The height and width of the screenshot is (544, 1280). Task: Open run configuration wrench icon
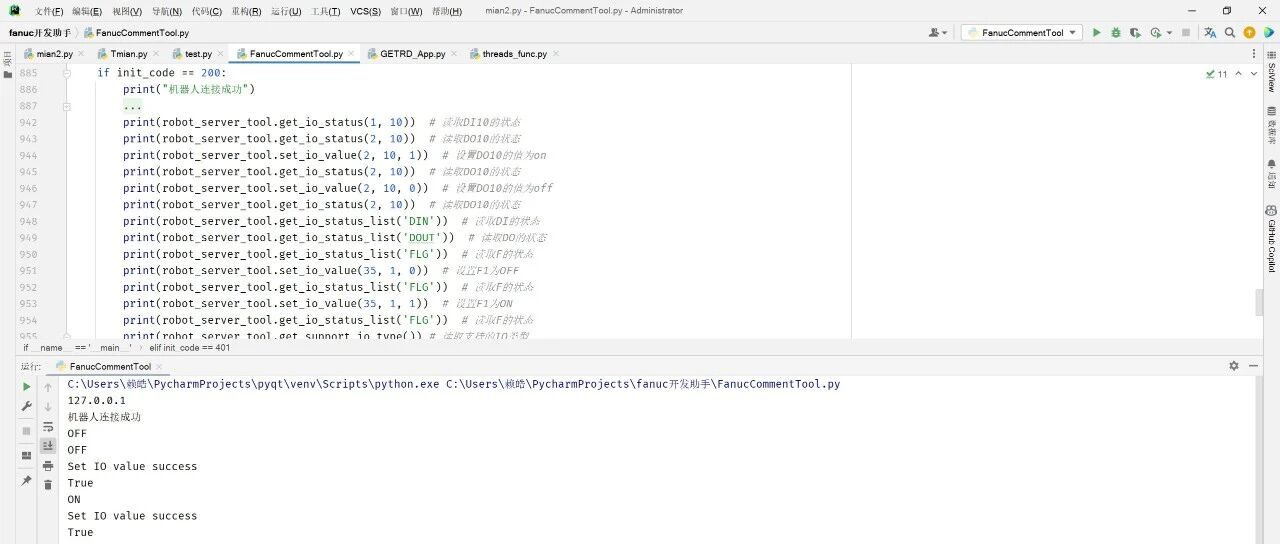pos(27,406)
